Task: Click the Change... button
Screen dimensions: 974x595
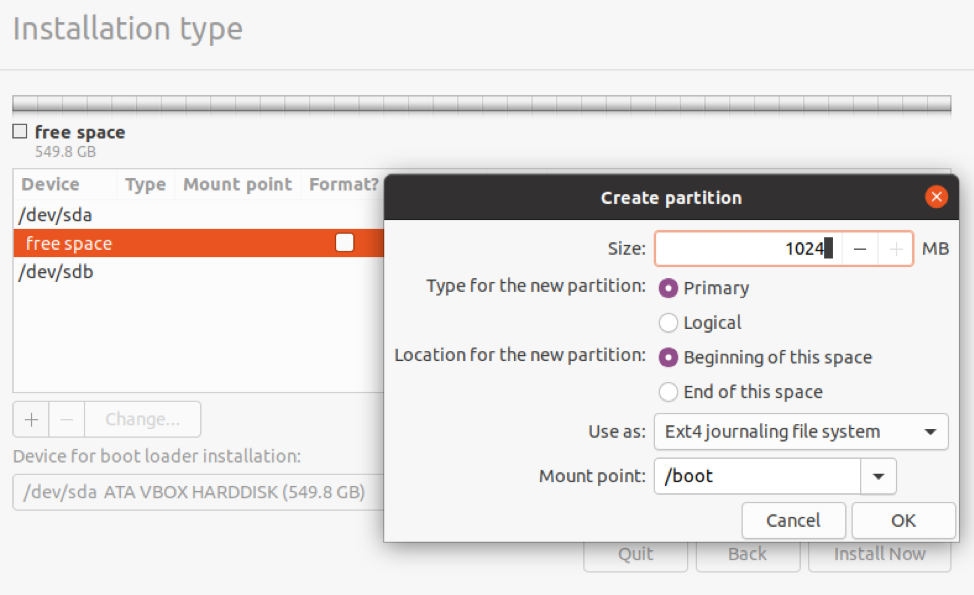Action: tap(142, 419)
